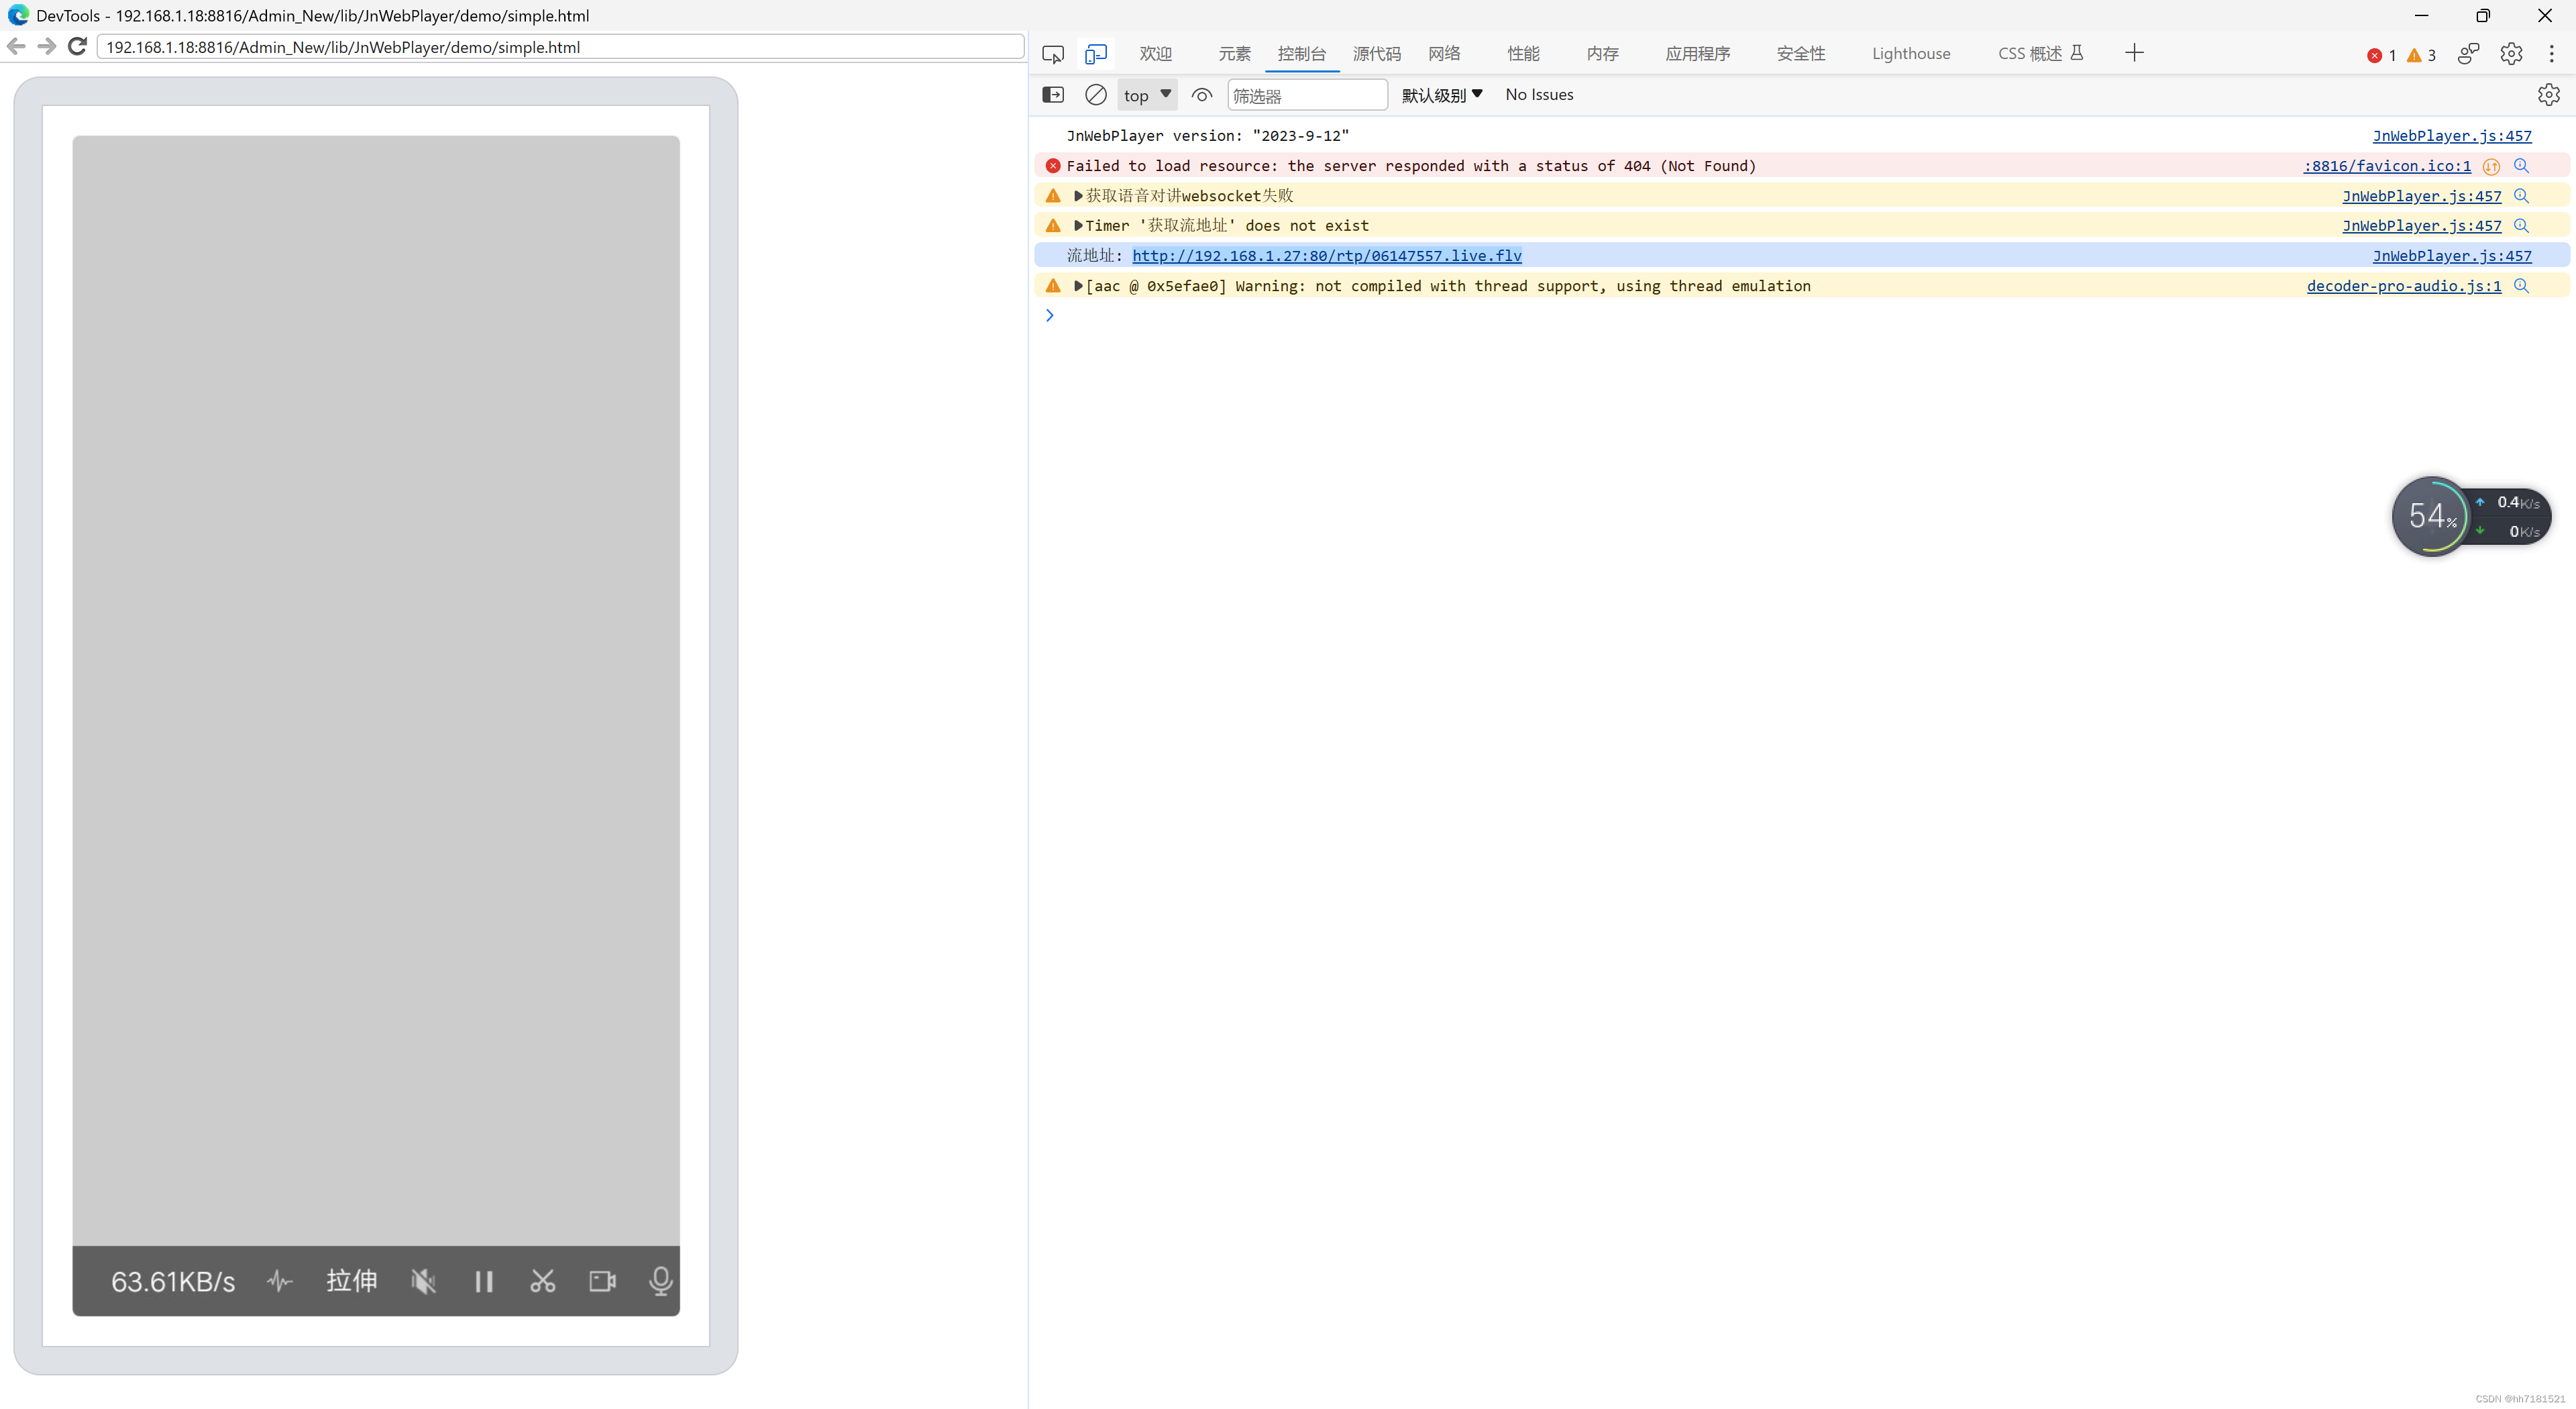Toggle the live expression eye icon

1201,94
